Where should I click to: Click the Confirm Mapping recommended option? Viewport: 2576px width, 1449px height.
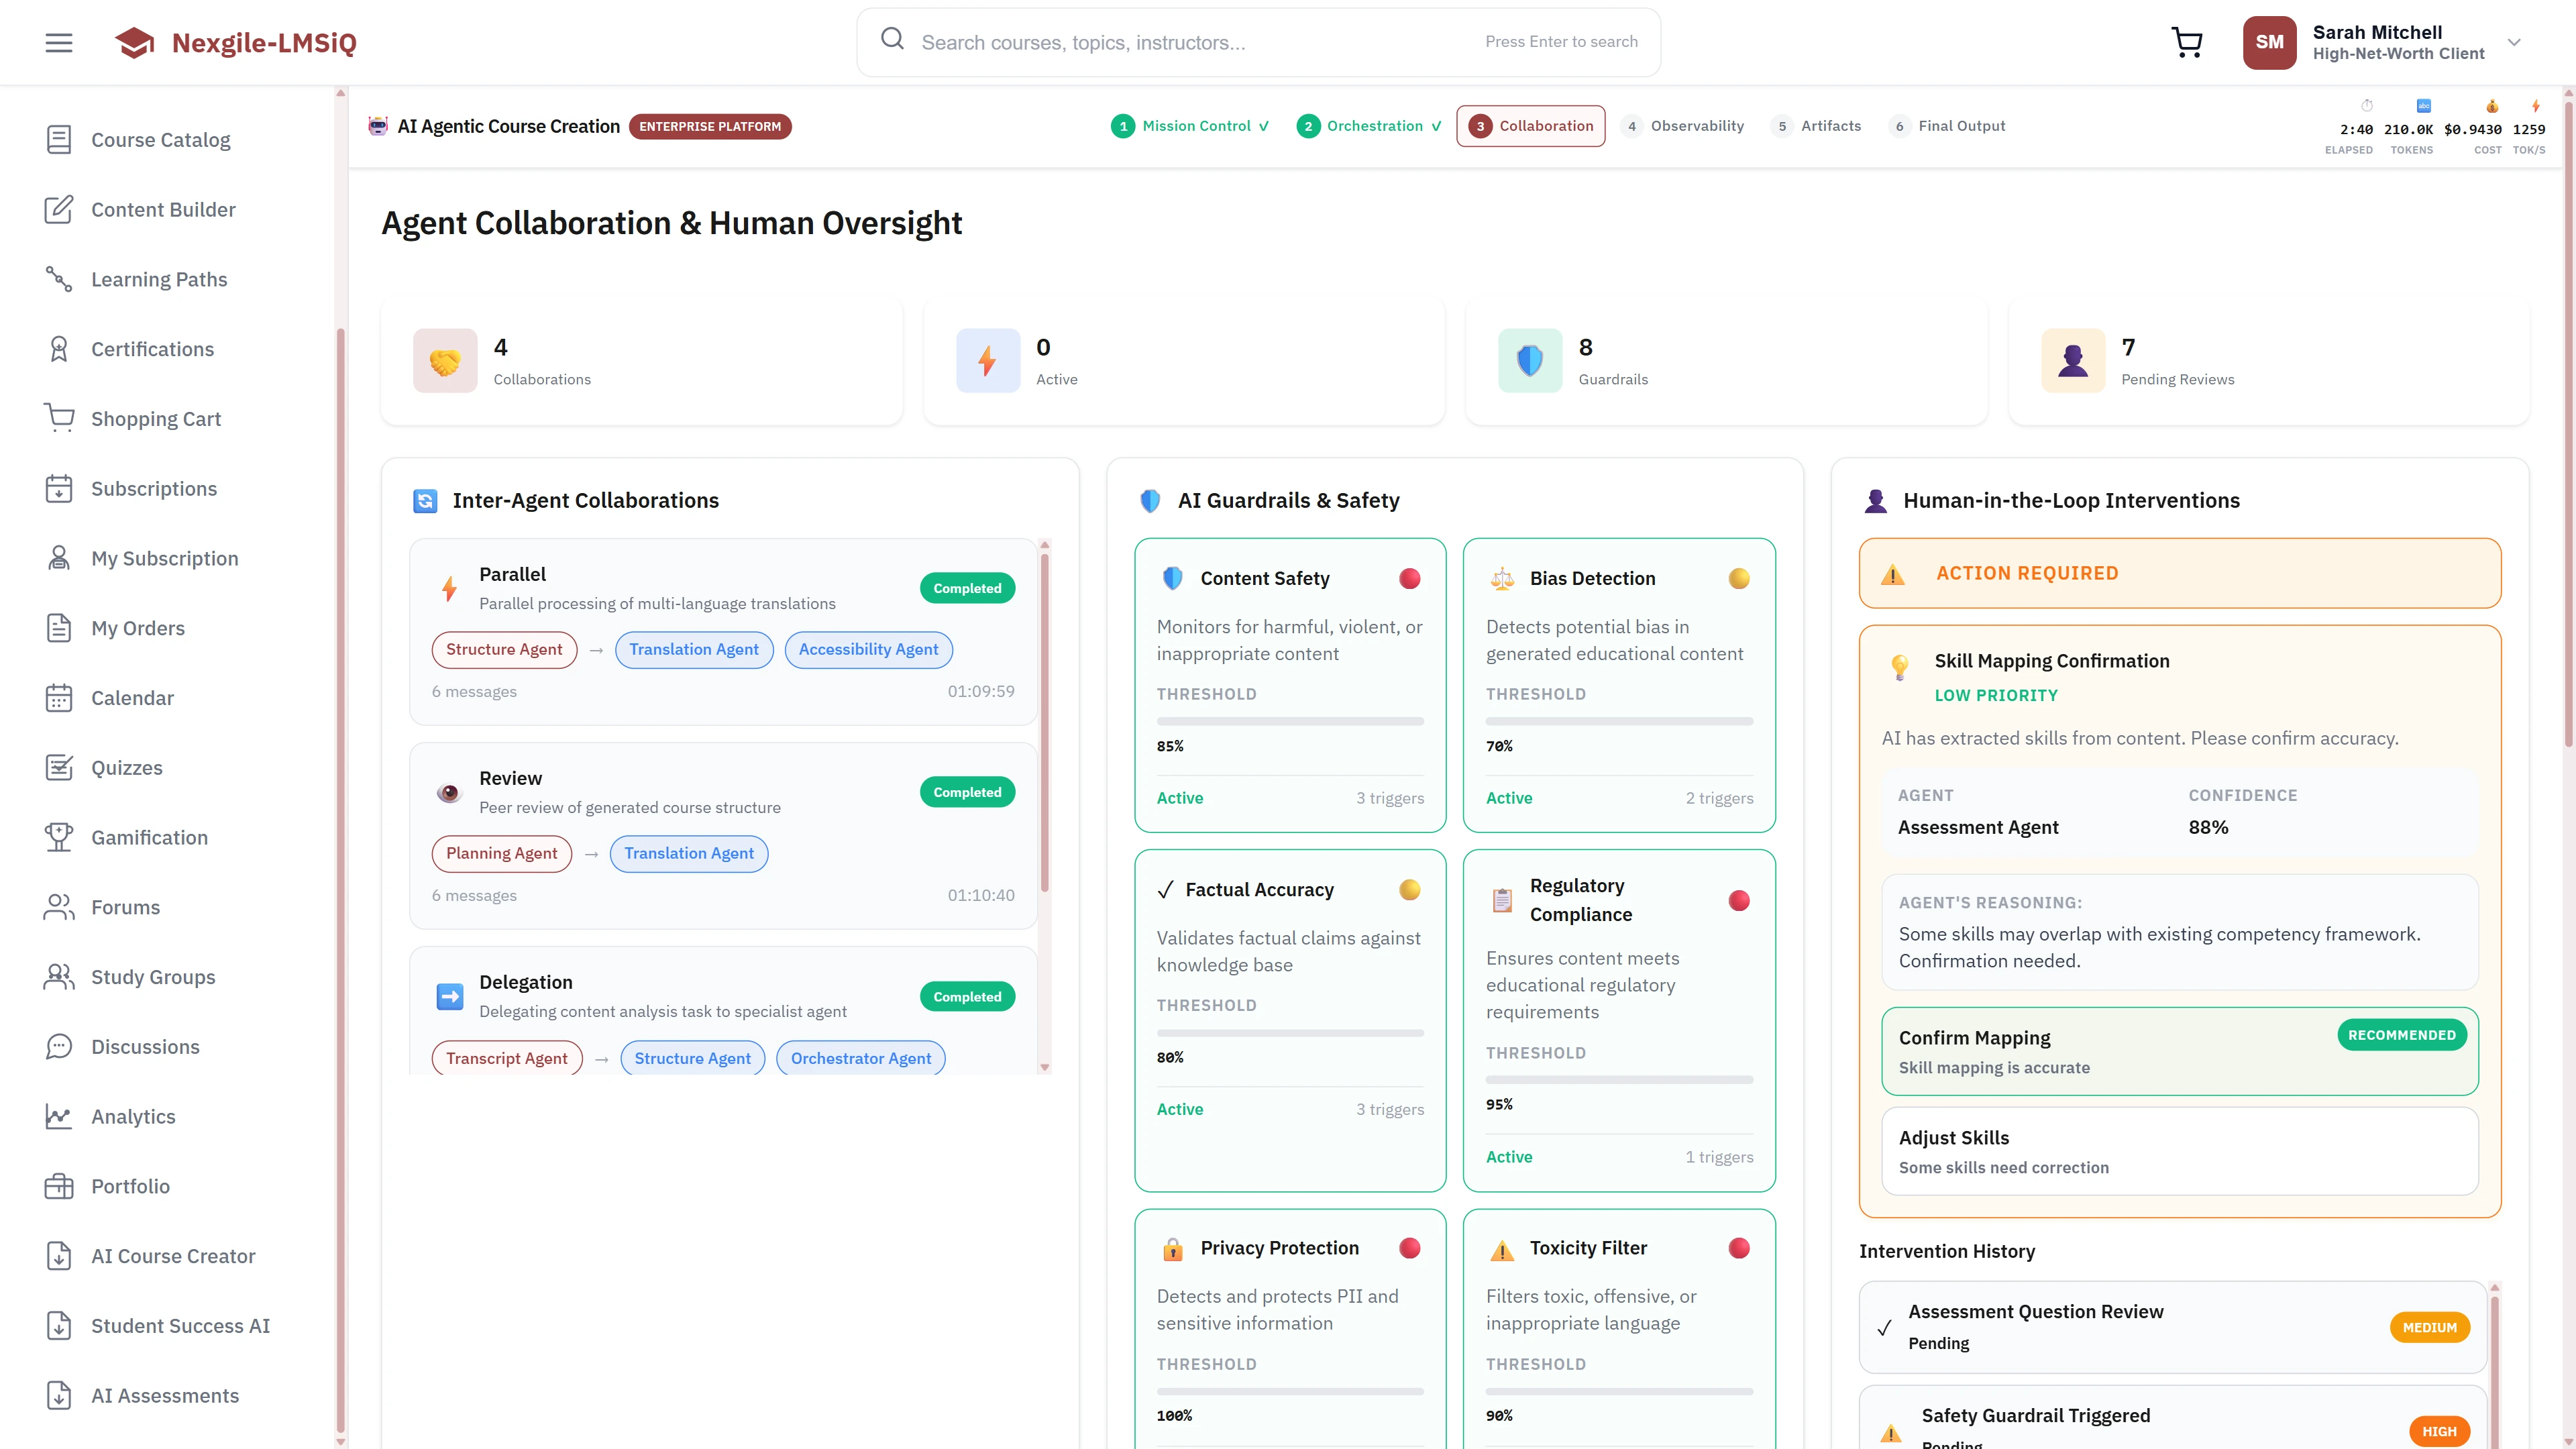[x=2178, y=1050]
